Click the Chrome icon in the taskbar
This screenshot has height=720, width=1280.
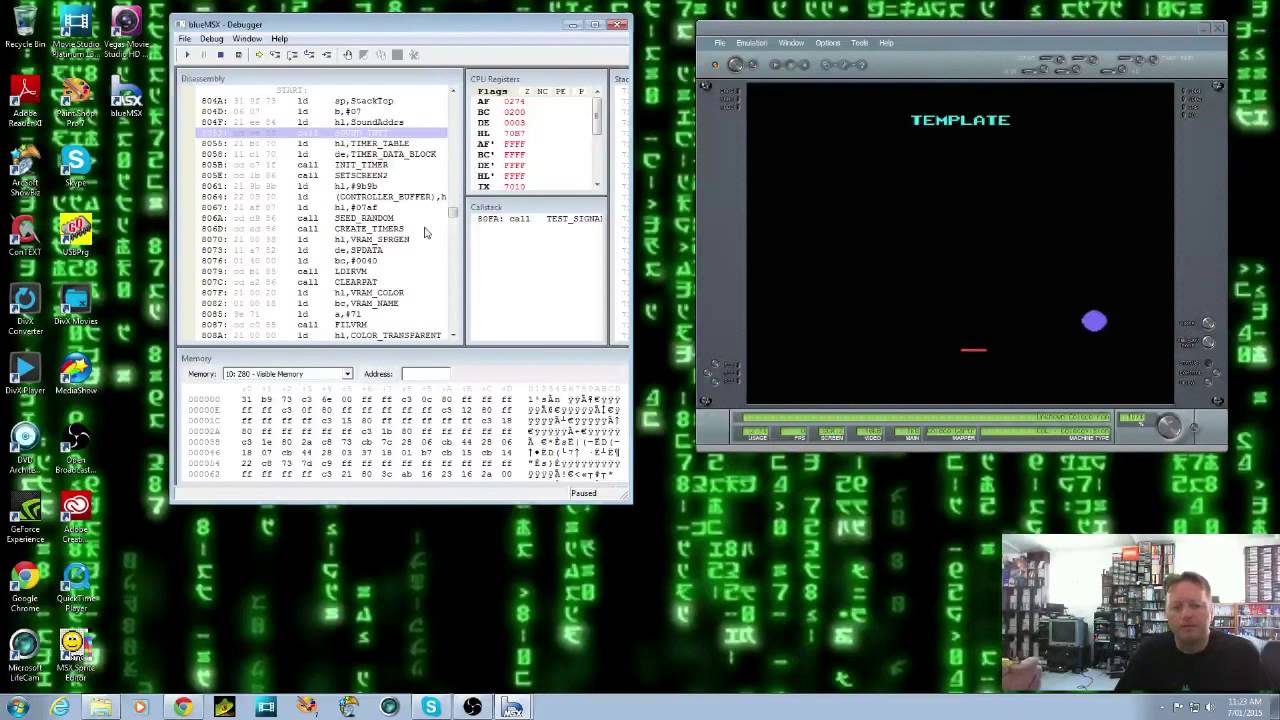[x=182, y=707]
